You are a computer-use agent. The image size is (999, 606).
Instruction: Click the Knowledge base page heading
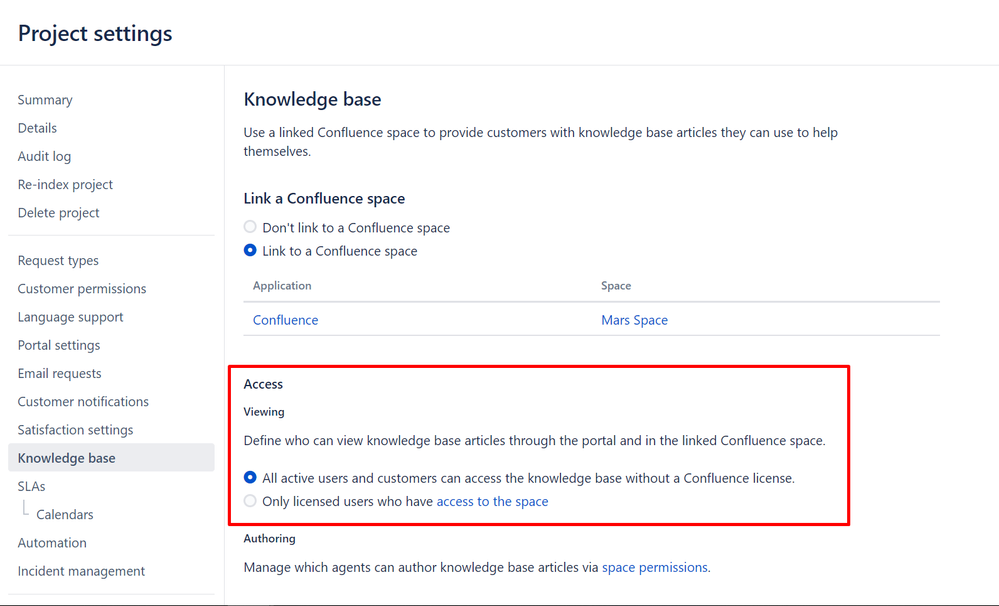(312, 99)
